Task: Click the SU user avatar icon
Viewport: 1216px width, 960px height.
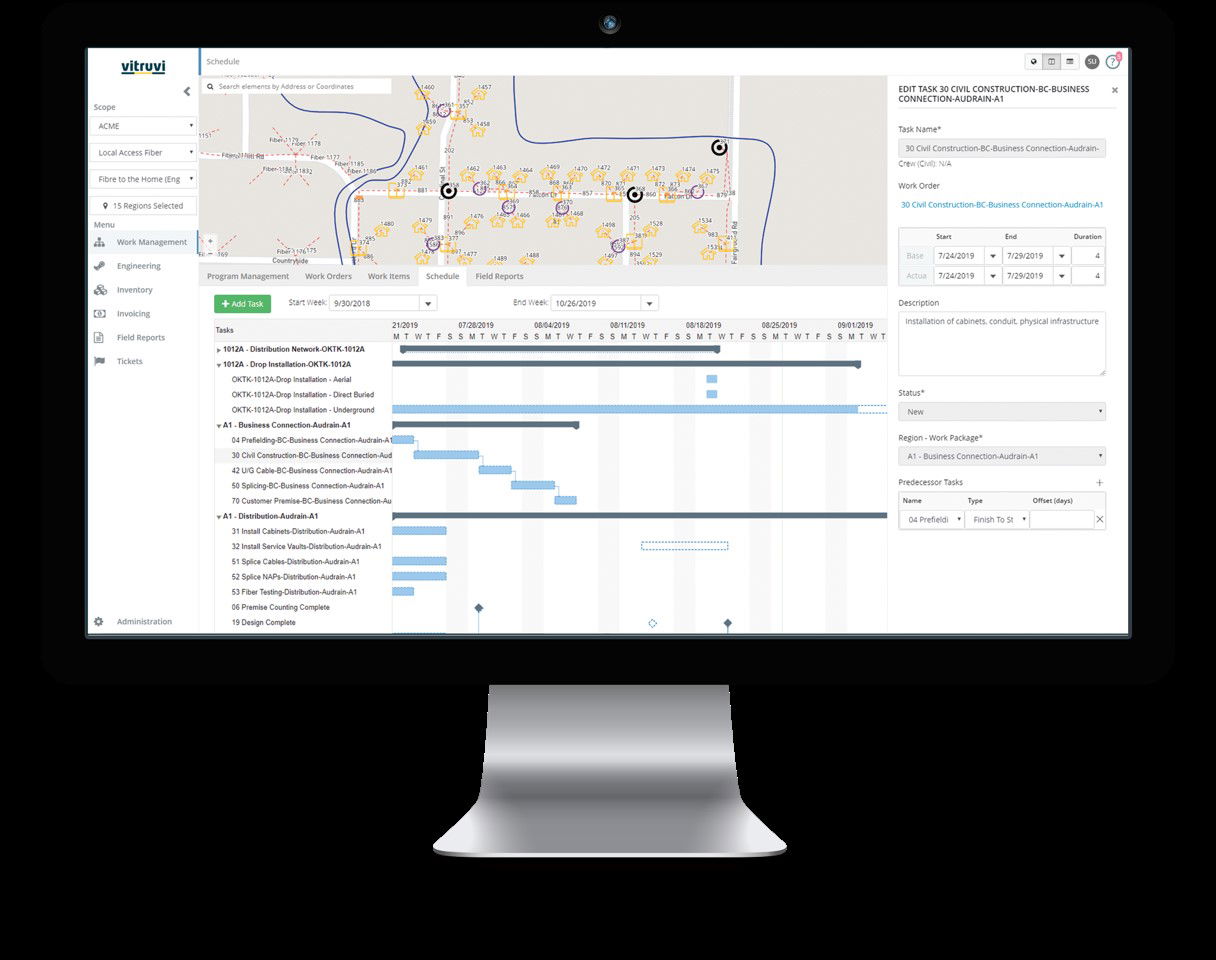Action: point(1092,61)
